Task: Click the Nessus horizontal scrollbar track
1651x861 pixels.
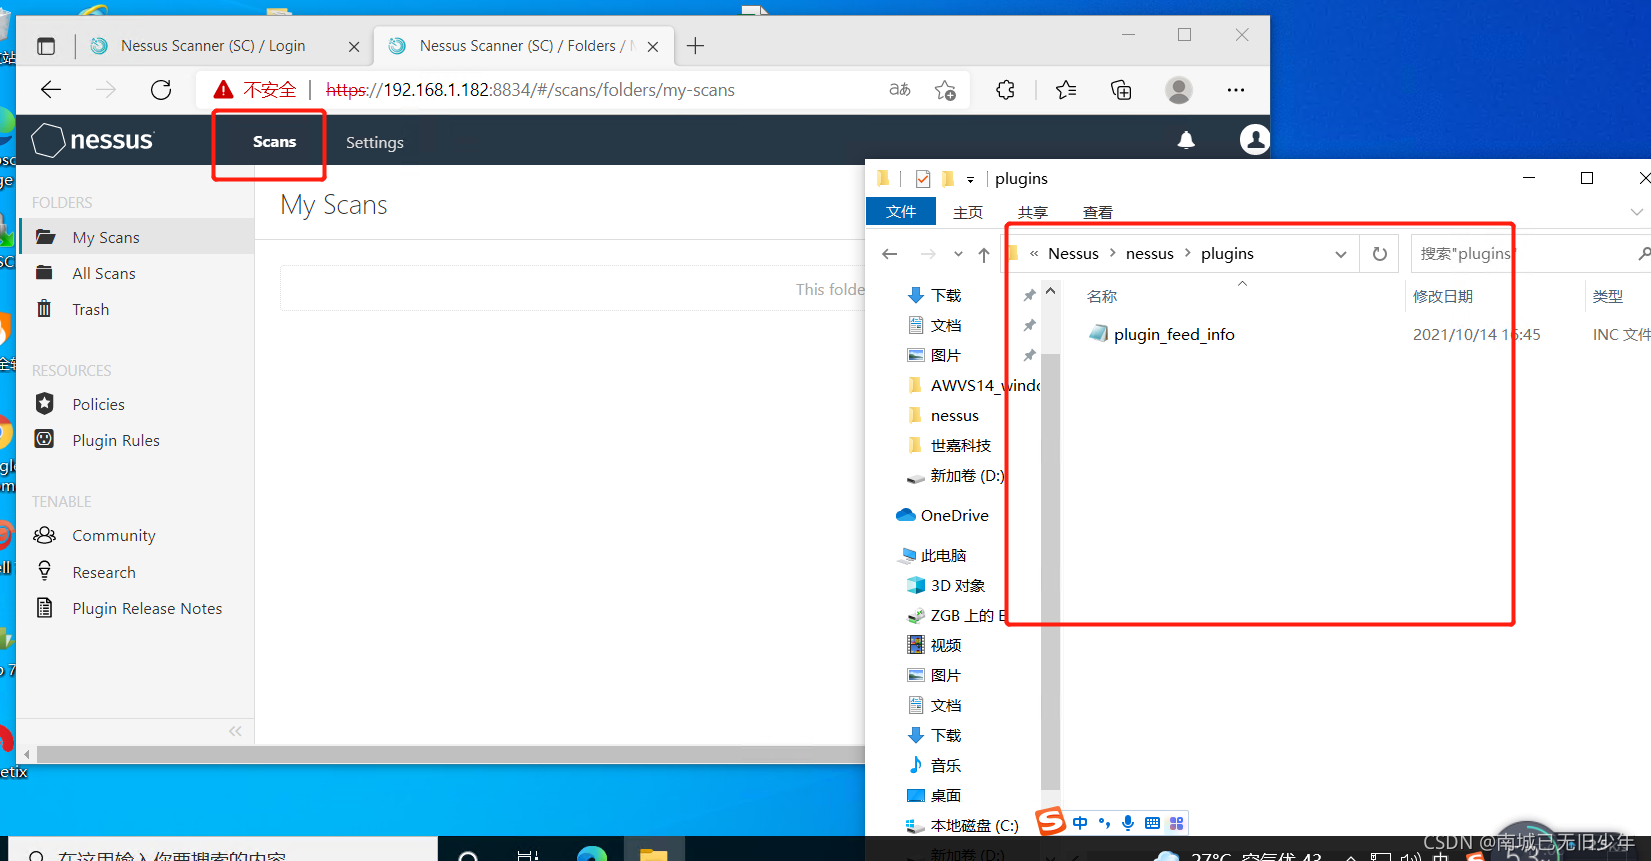Action: pos(450,754)
